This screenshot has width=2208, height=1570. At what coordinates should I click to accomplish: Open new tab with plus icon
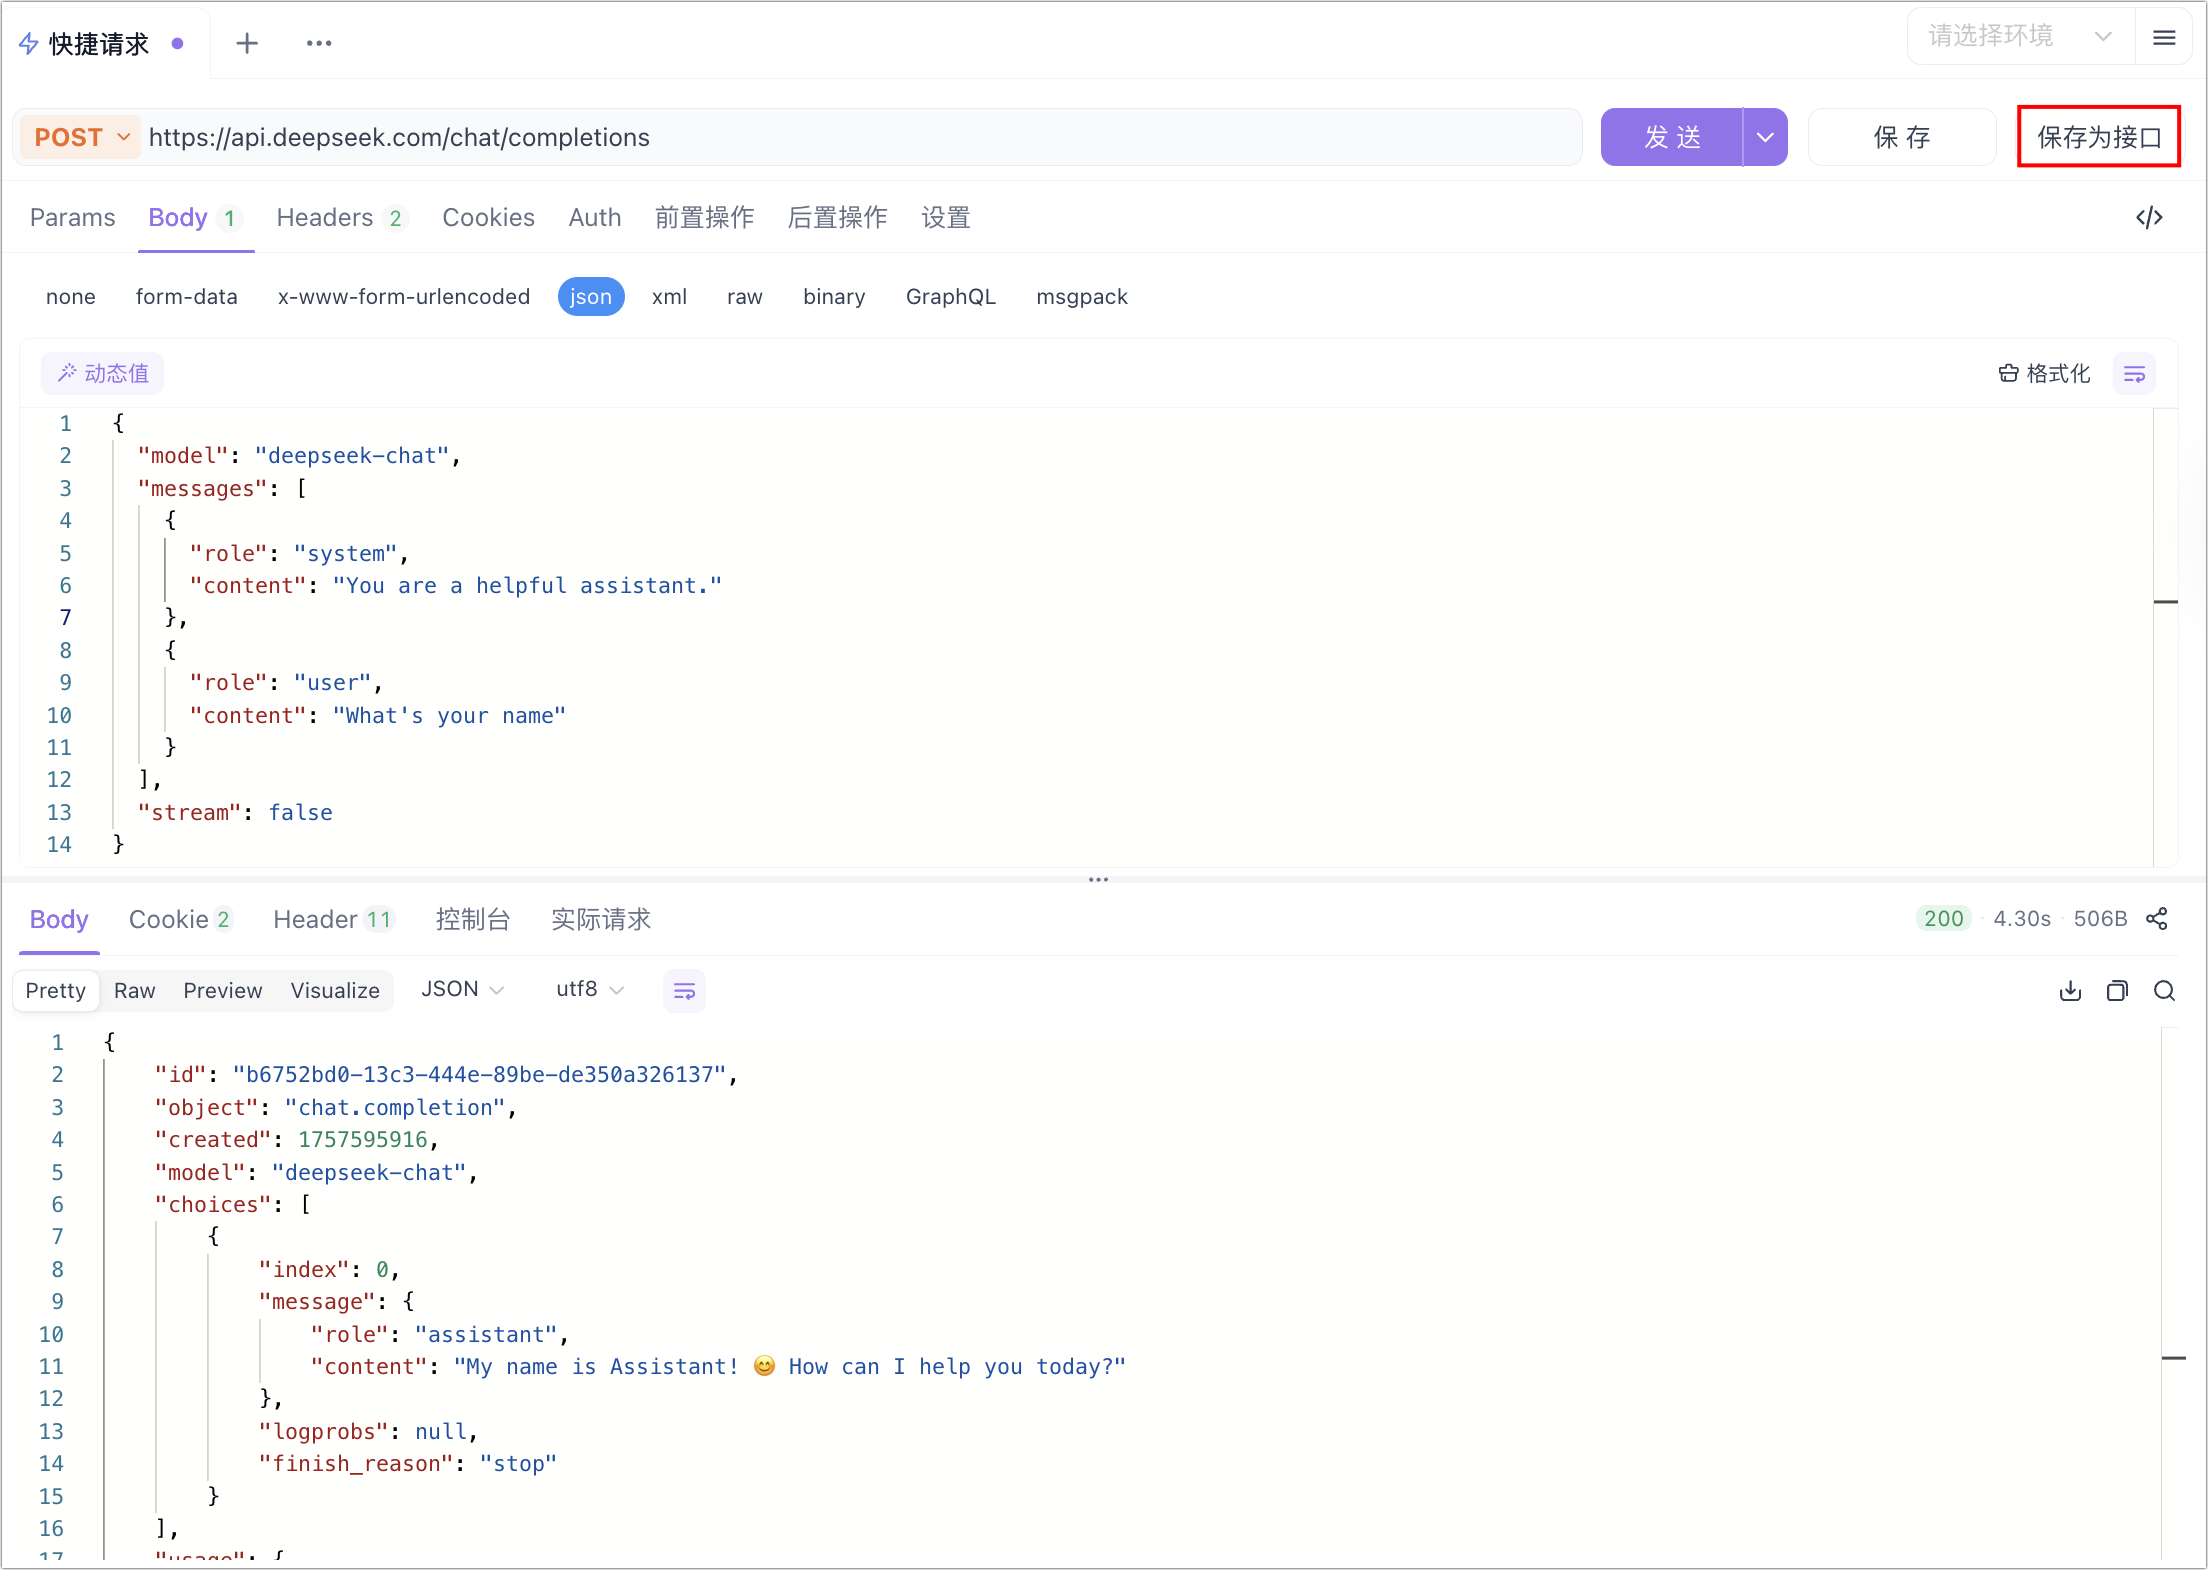(x=247, y=43)
